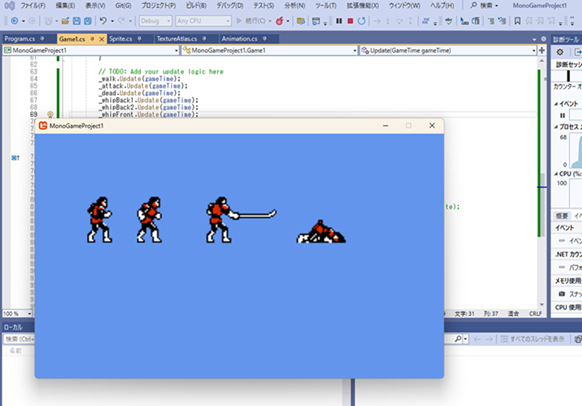
Task: Collapse the CPU graph section
Action: [556, 174]
